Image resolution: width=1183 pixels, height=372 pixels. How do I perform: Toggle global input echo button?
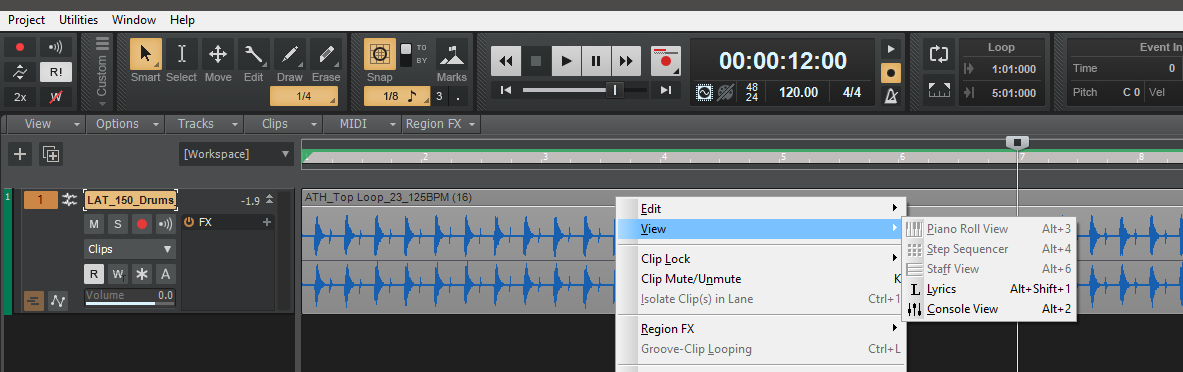pos(55,47)
